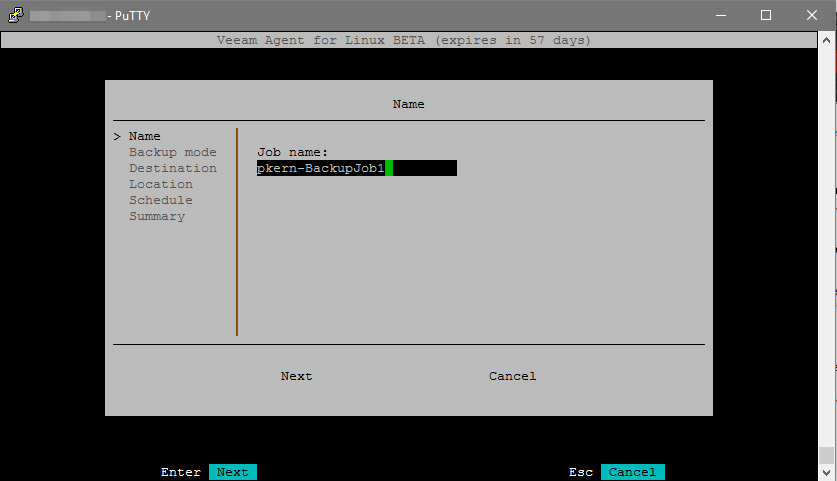837x481 pixels.
Task: Click the scrollbar down arrow
Action: (x=826, y=472)
